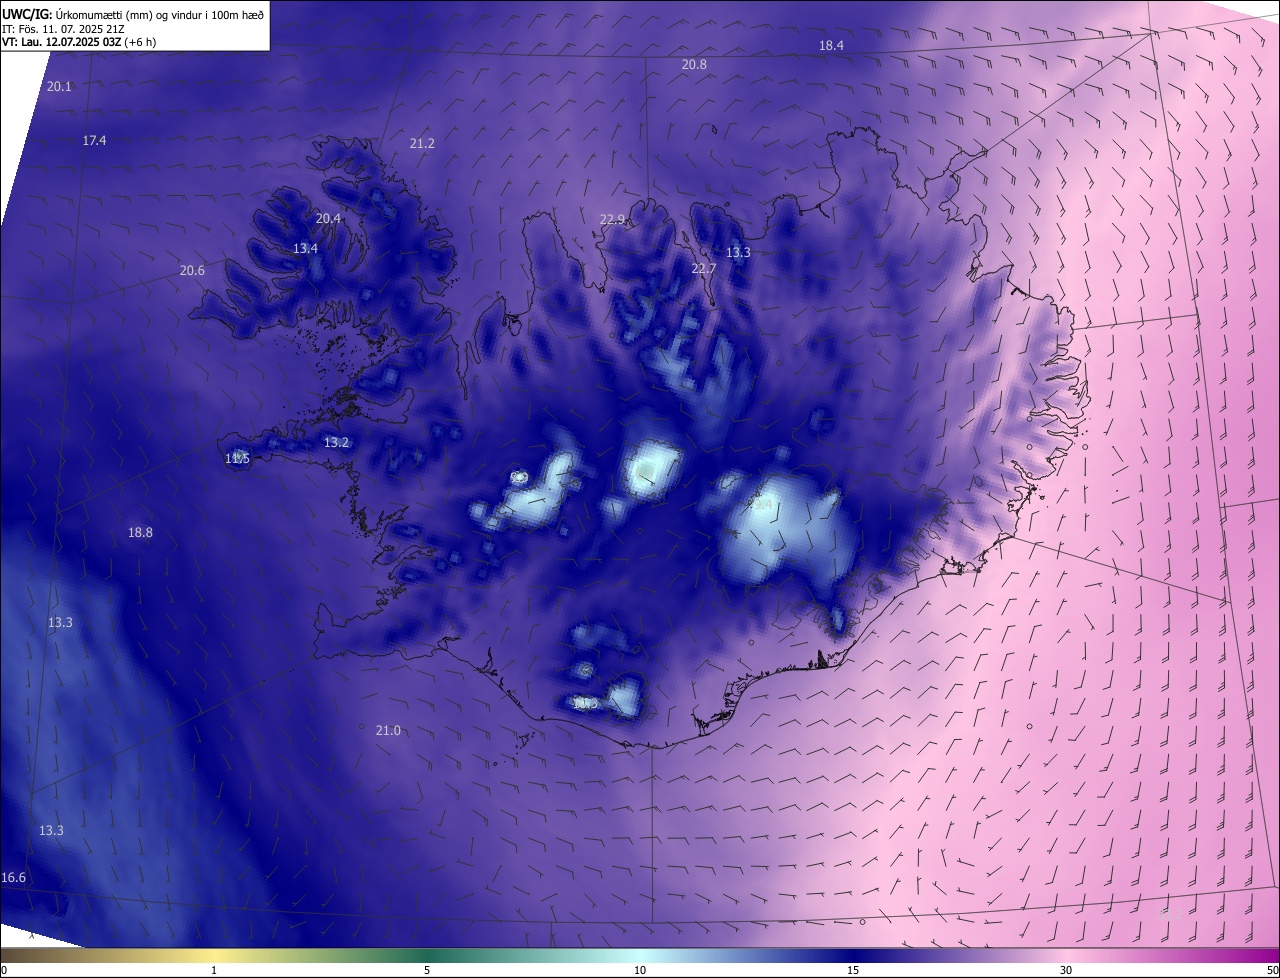The image size is (1280, 978).
Task: Click the 18.4 value label on the map
Action: point(831,45)
